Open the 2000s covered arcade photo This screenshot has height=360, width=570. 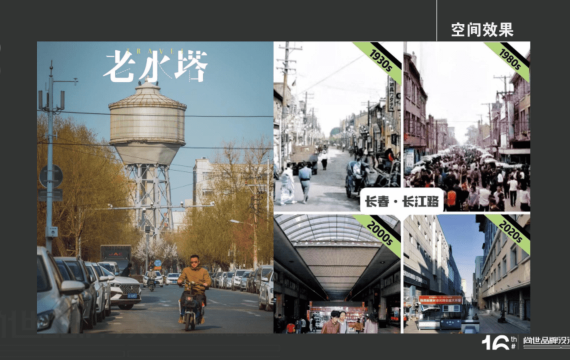point(337,274)
